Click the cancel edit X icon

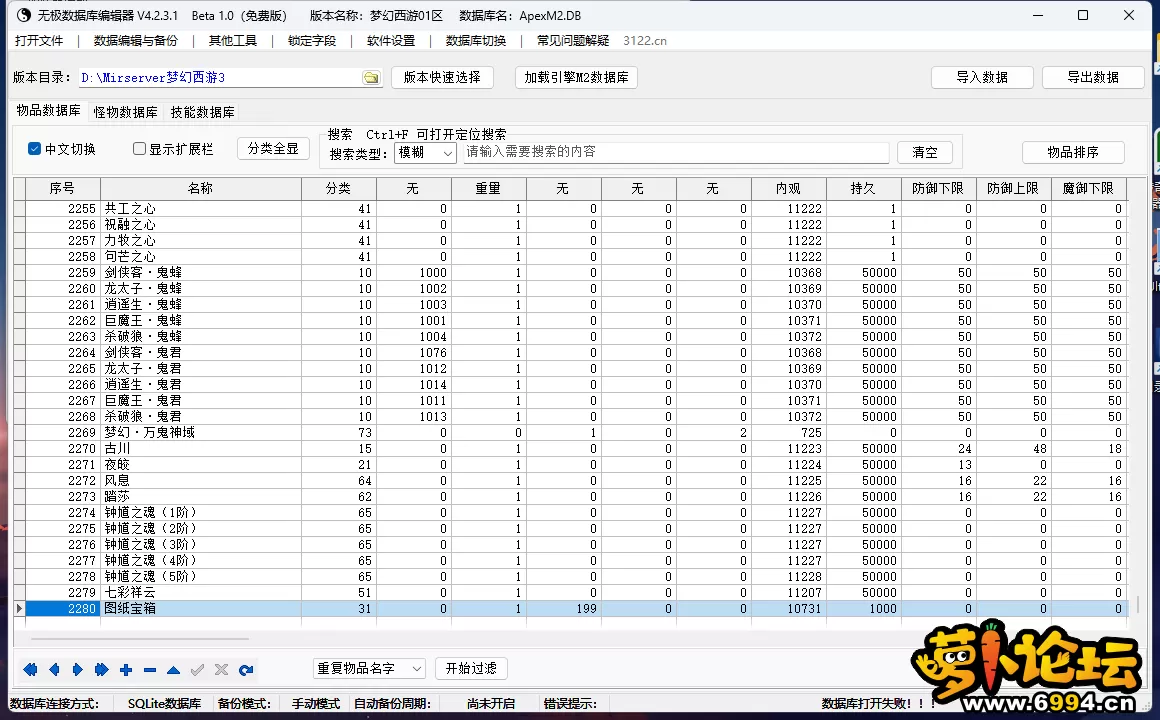pyautogui.click(x=221, y=670)
